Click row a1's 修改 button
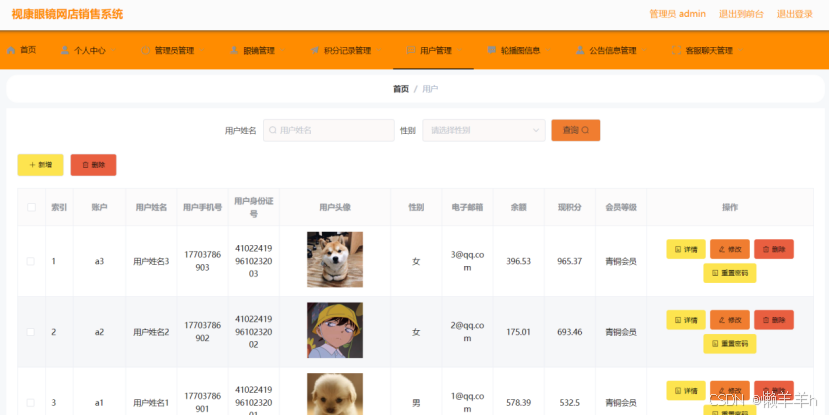This screenshot has width=830, height=416. tap(729, 391)
